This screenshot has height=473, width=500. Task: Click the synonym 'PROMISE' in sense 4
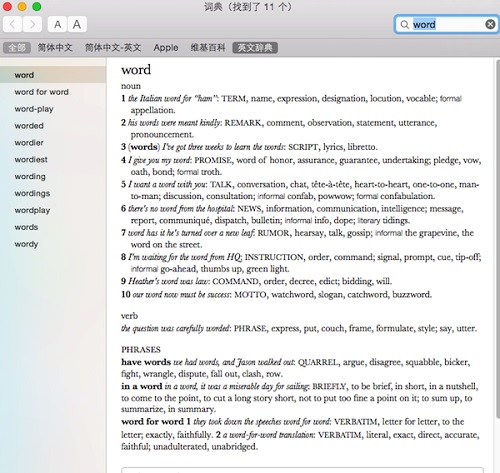pos(213,160)
